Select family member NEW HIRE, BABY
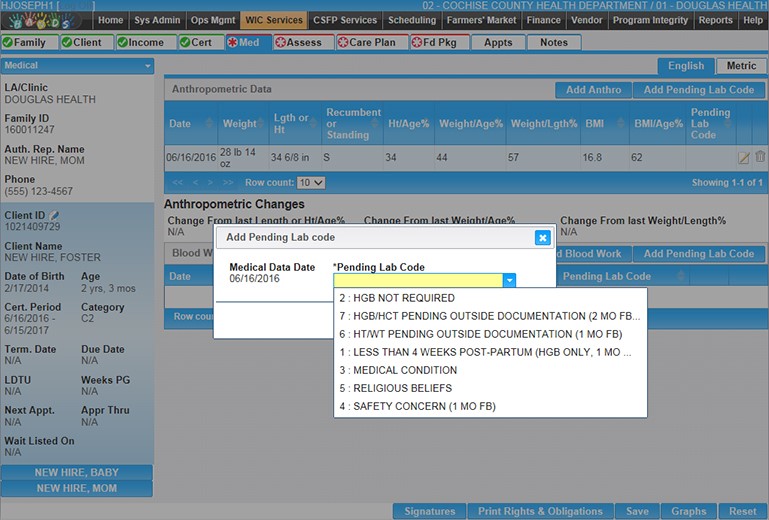769x520 pixels. click(x=77, y=473)
